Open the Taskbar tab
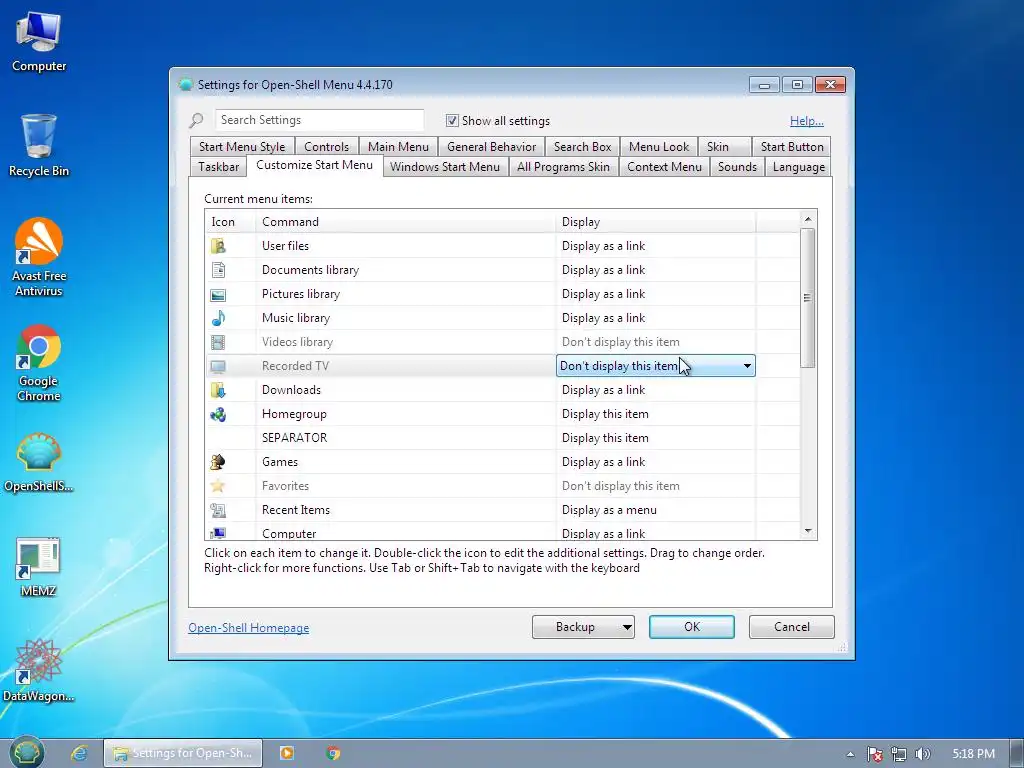Image resolution: width=1024 pixels, height=768 pixels. tap(219, 167)
